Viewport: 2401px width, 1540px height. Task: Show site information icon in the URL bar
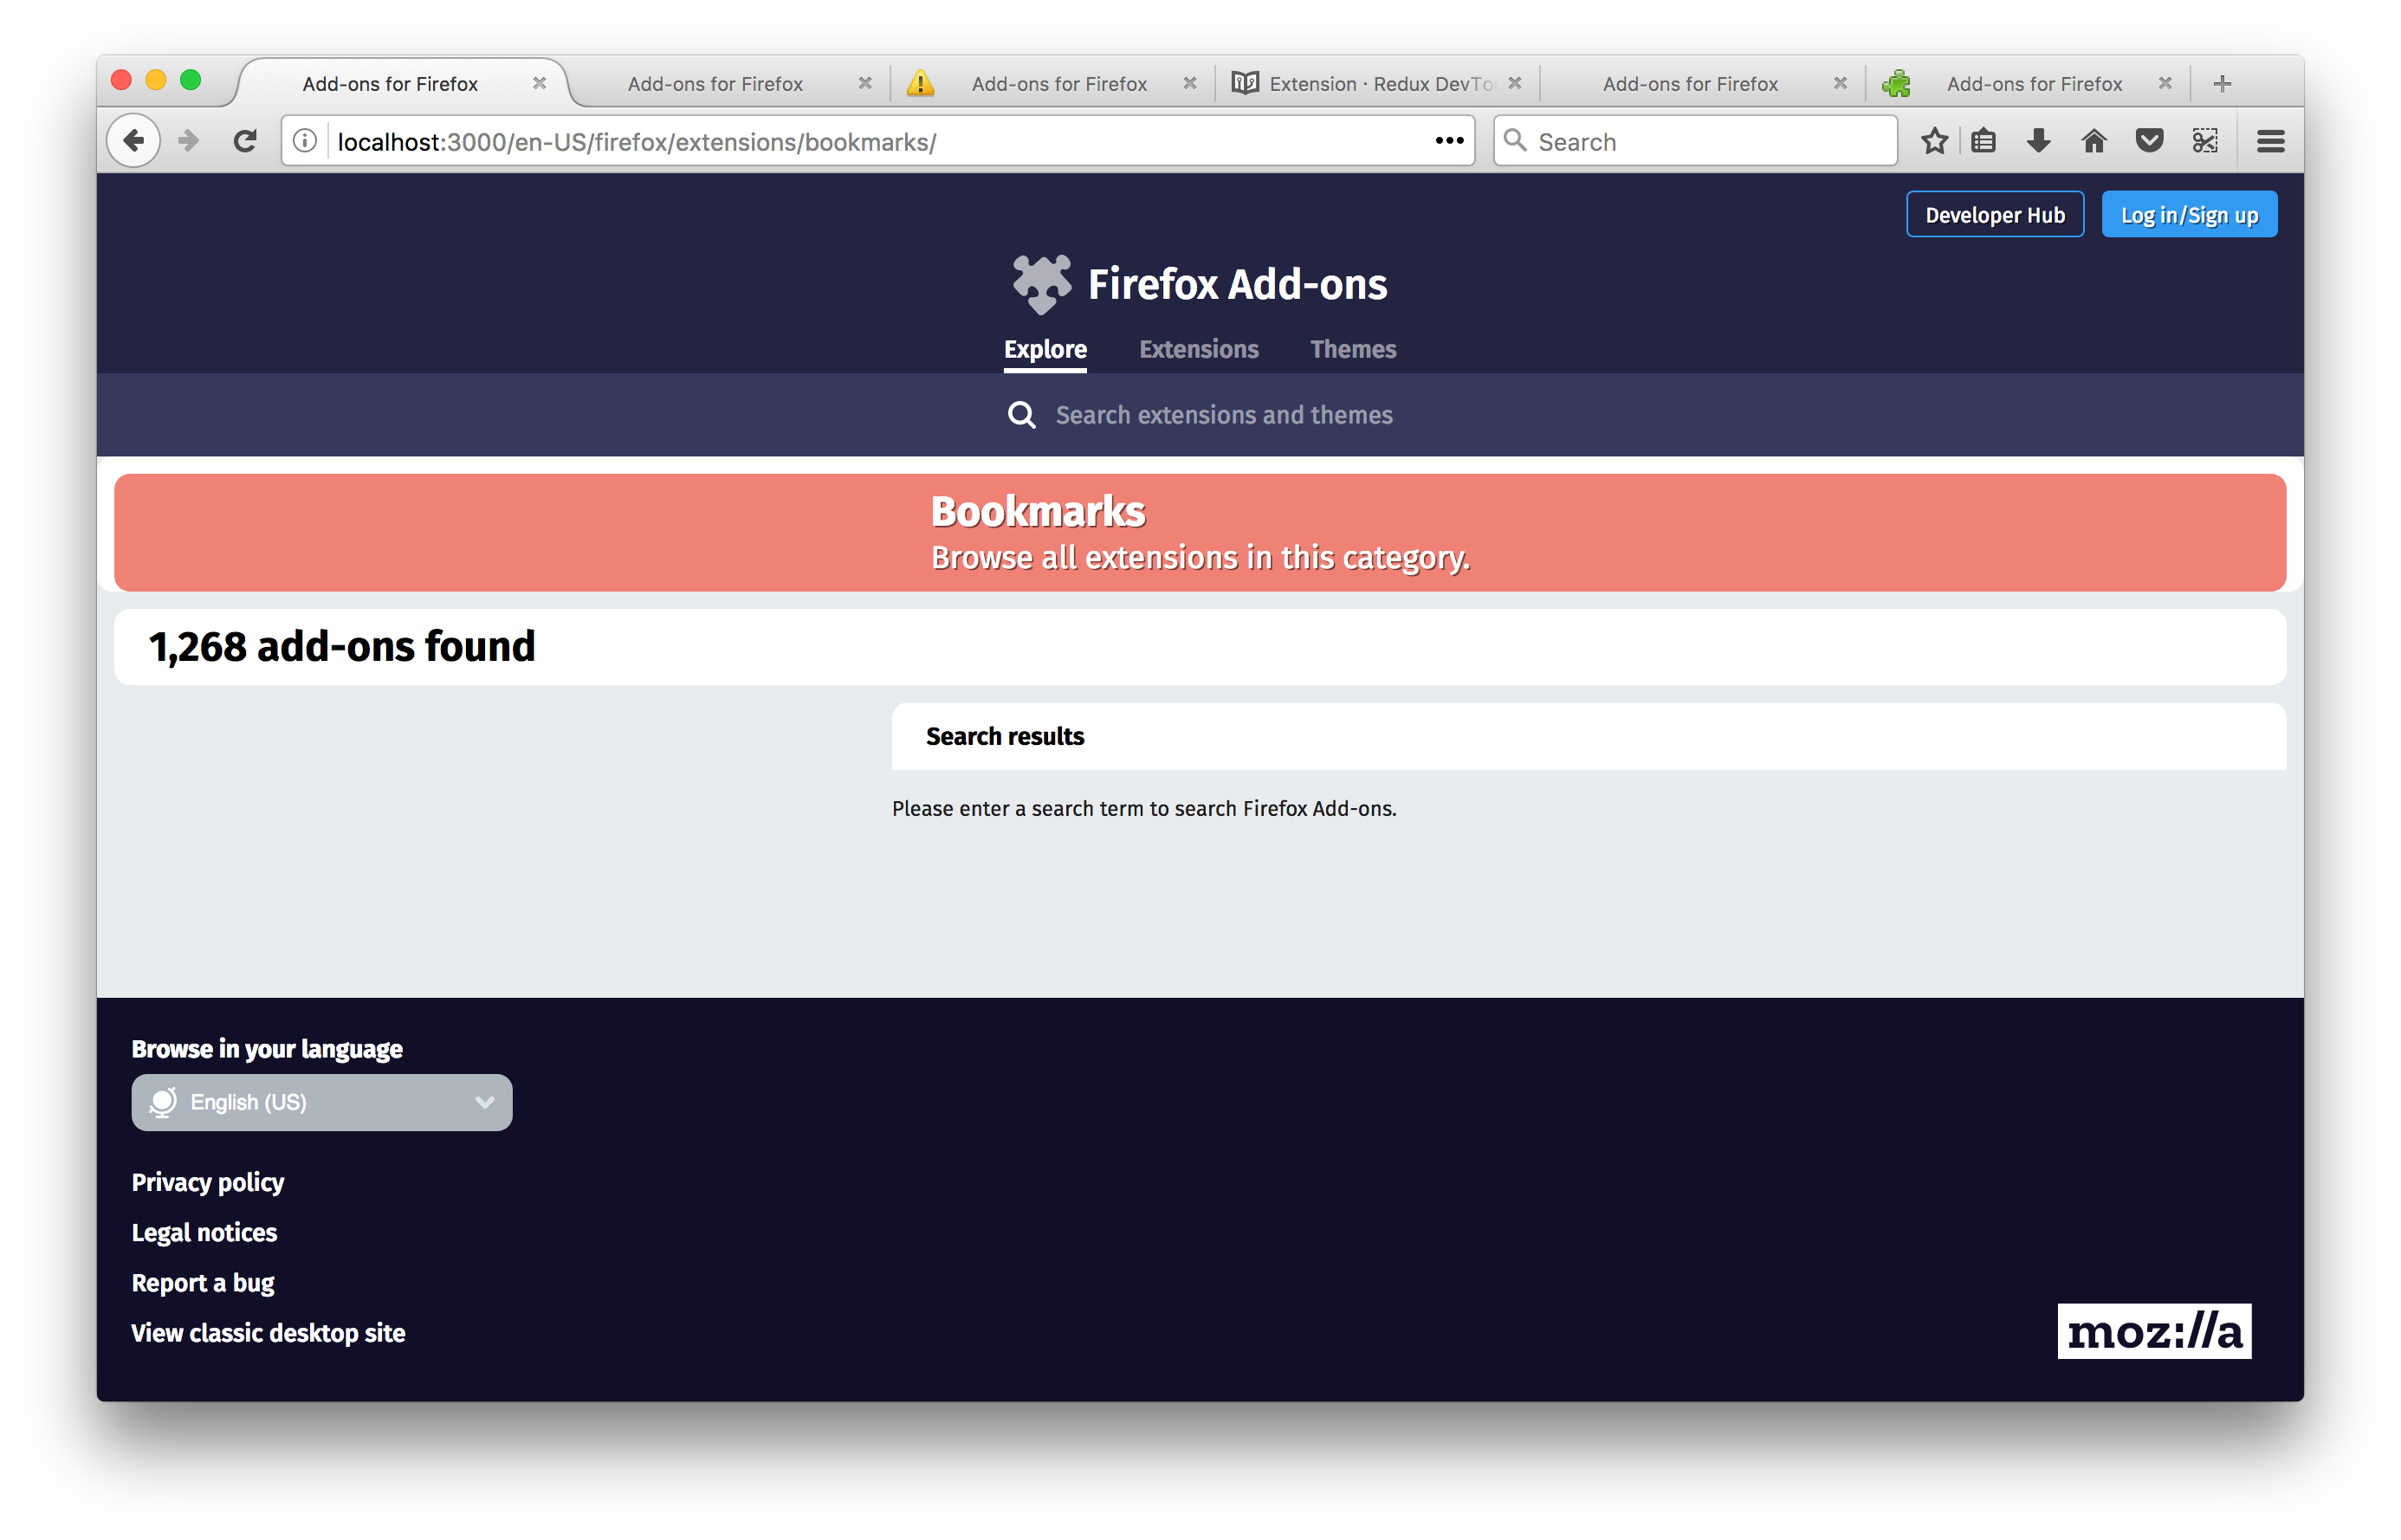tap(305, 141)
